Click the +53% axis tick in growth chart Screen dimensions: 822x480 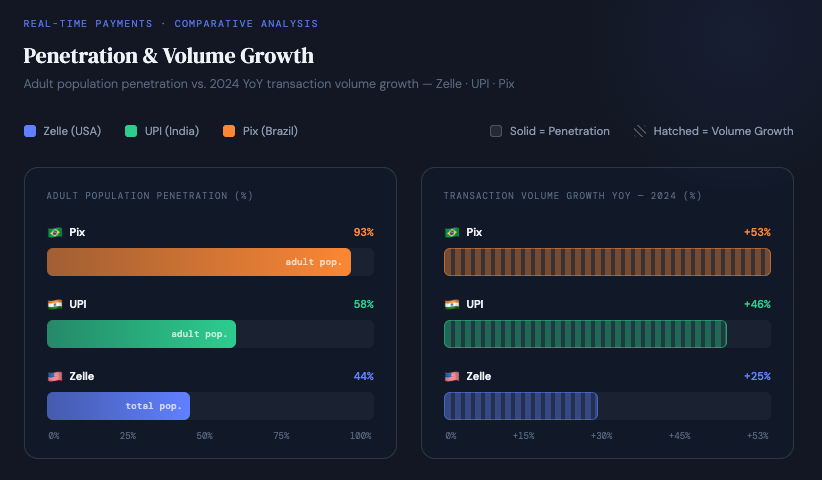(758, 436)
